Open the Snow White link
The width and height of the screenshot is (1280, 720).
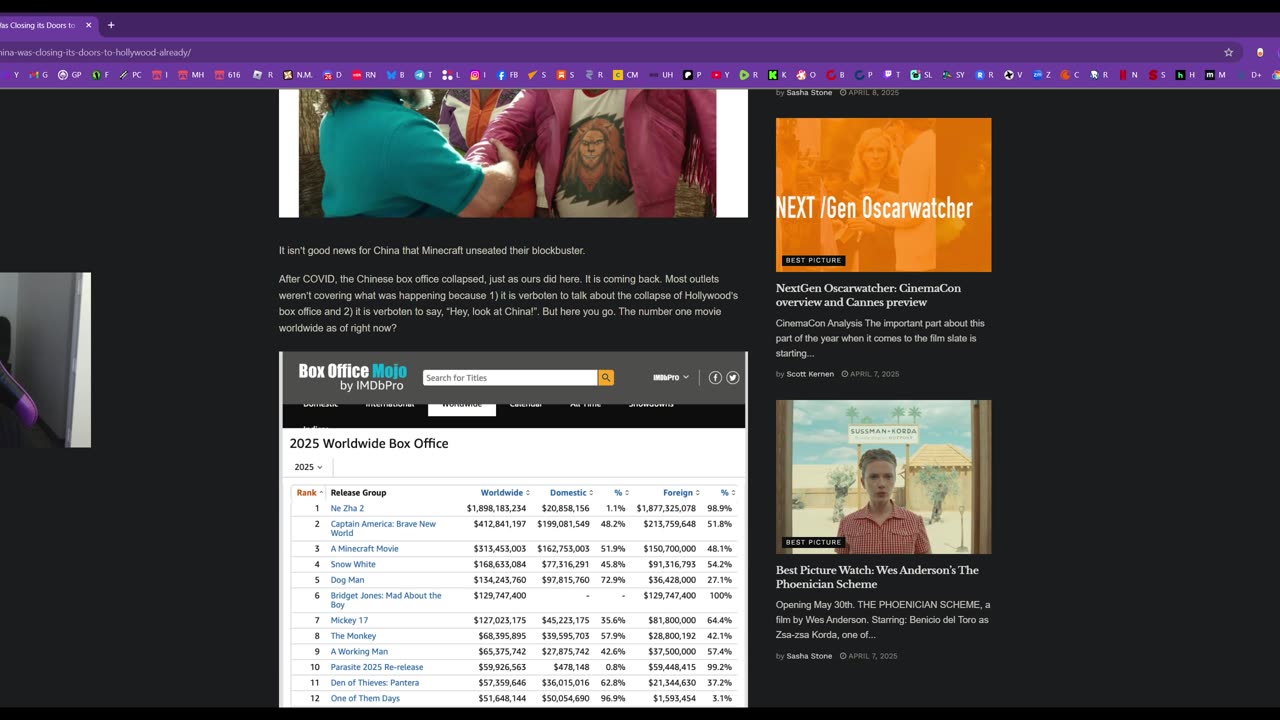pyautogui.click(x=353, y=565)
